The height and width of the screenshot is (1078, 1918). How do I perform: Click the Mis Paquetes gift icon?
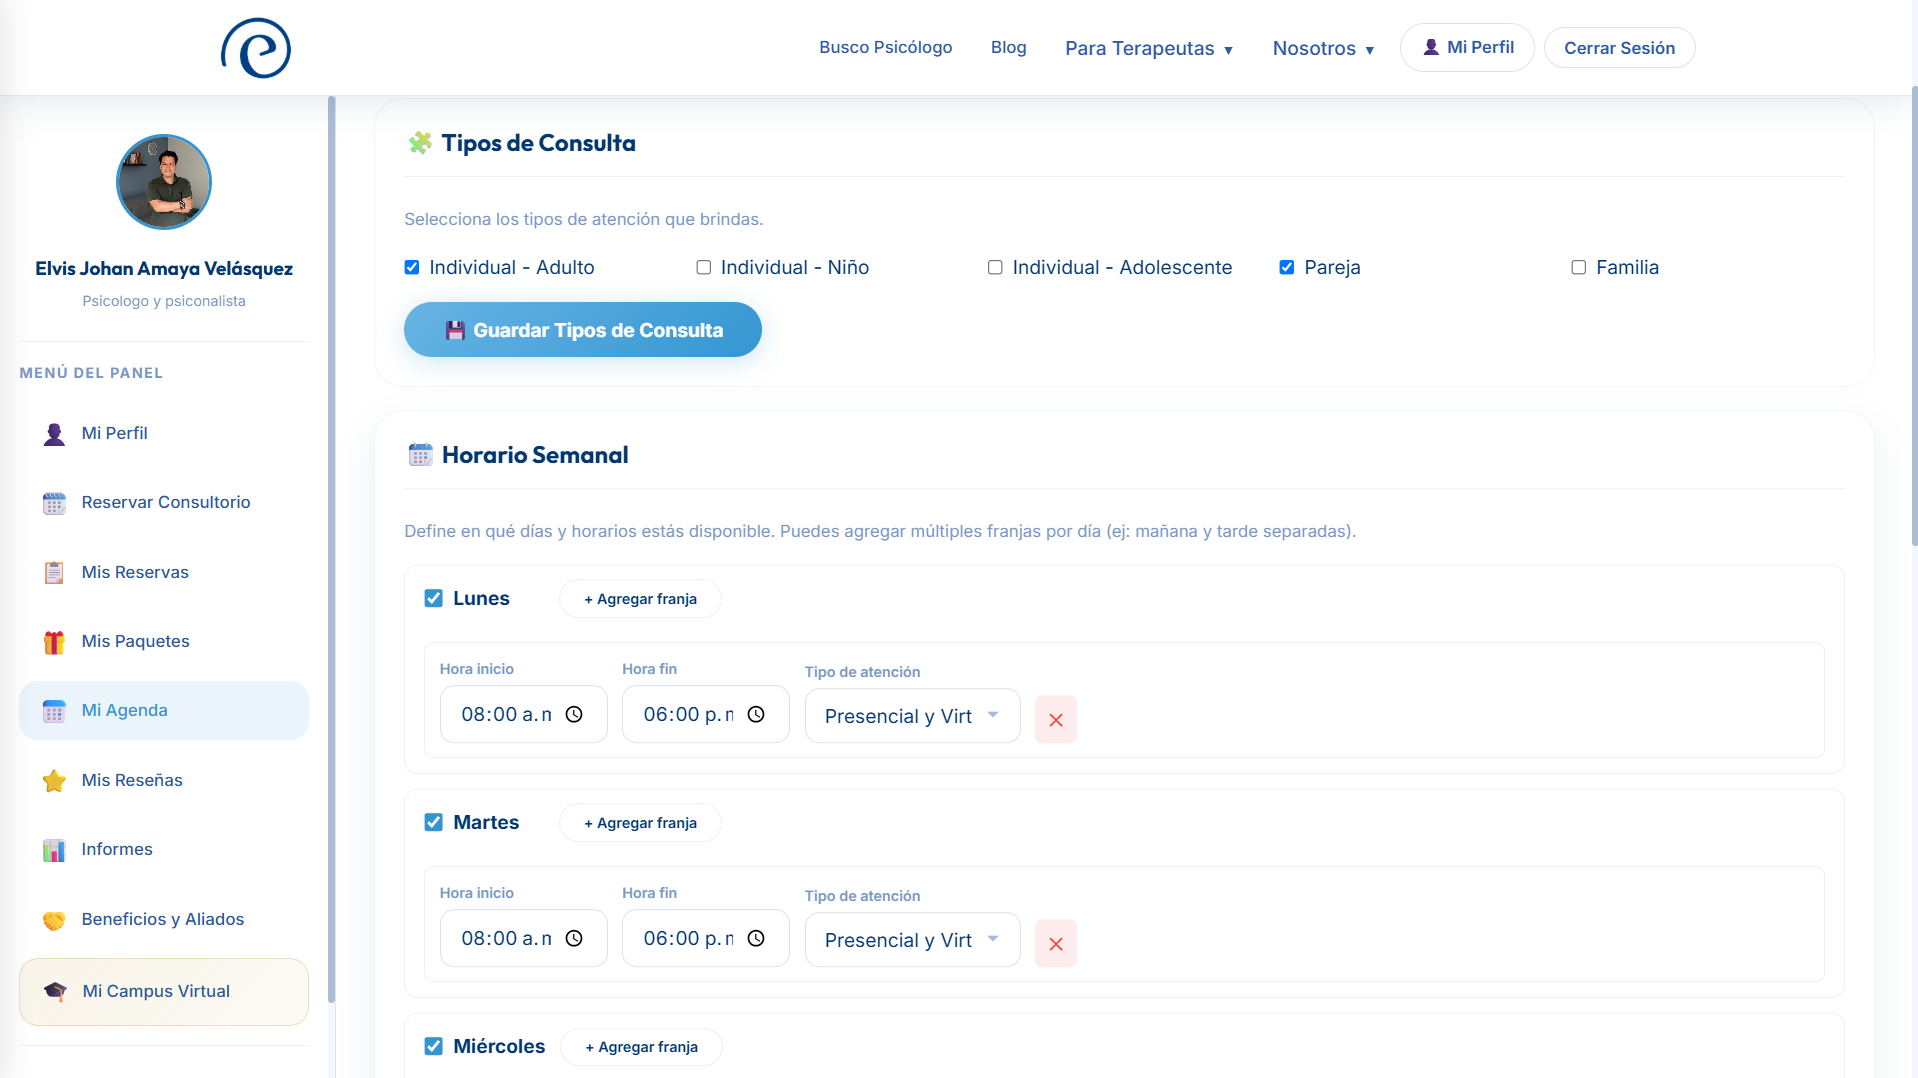pyautogui.click(x=54, y=642)
